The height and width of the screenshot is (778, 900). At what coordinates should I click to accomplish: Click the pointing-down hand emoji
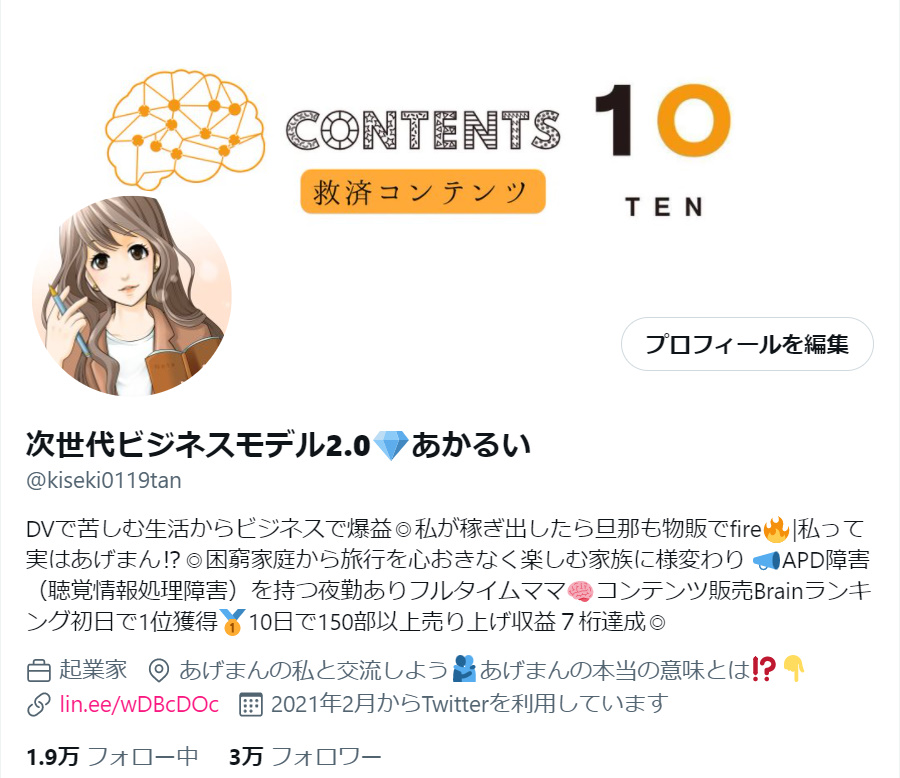coord(794,668)
